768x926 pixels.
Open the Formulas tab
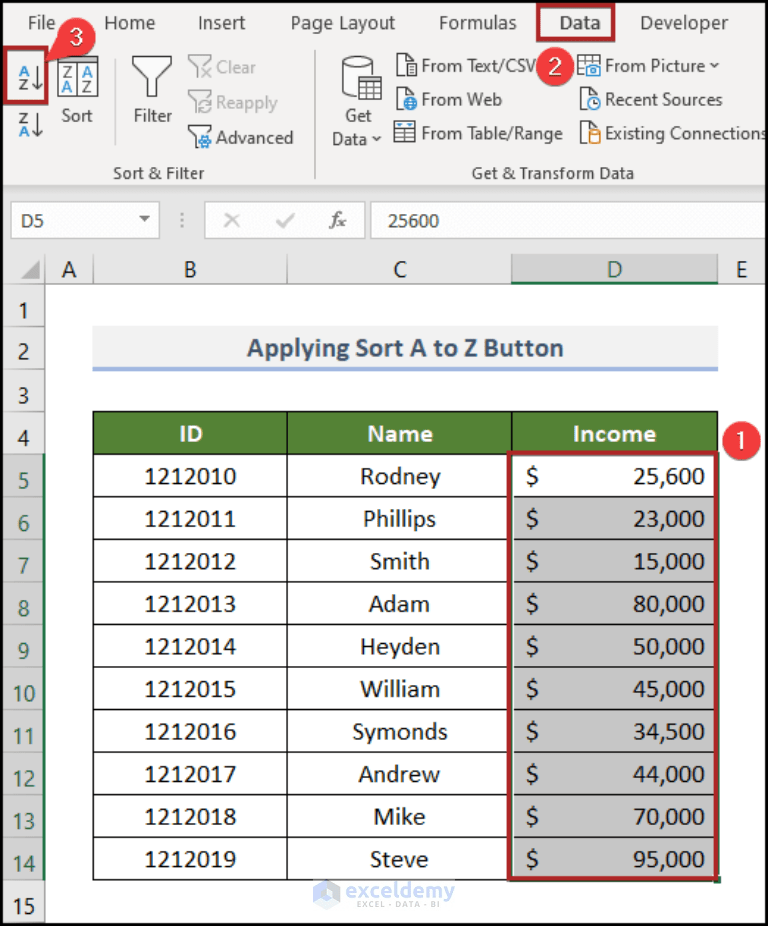coord(477,23)
